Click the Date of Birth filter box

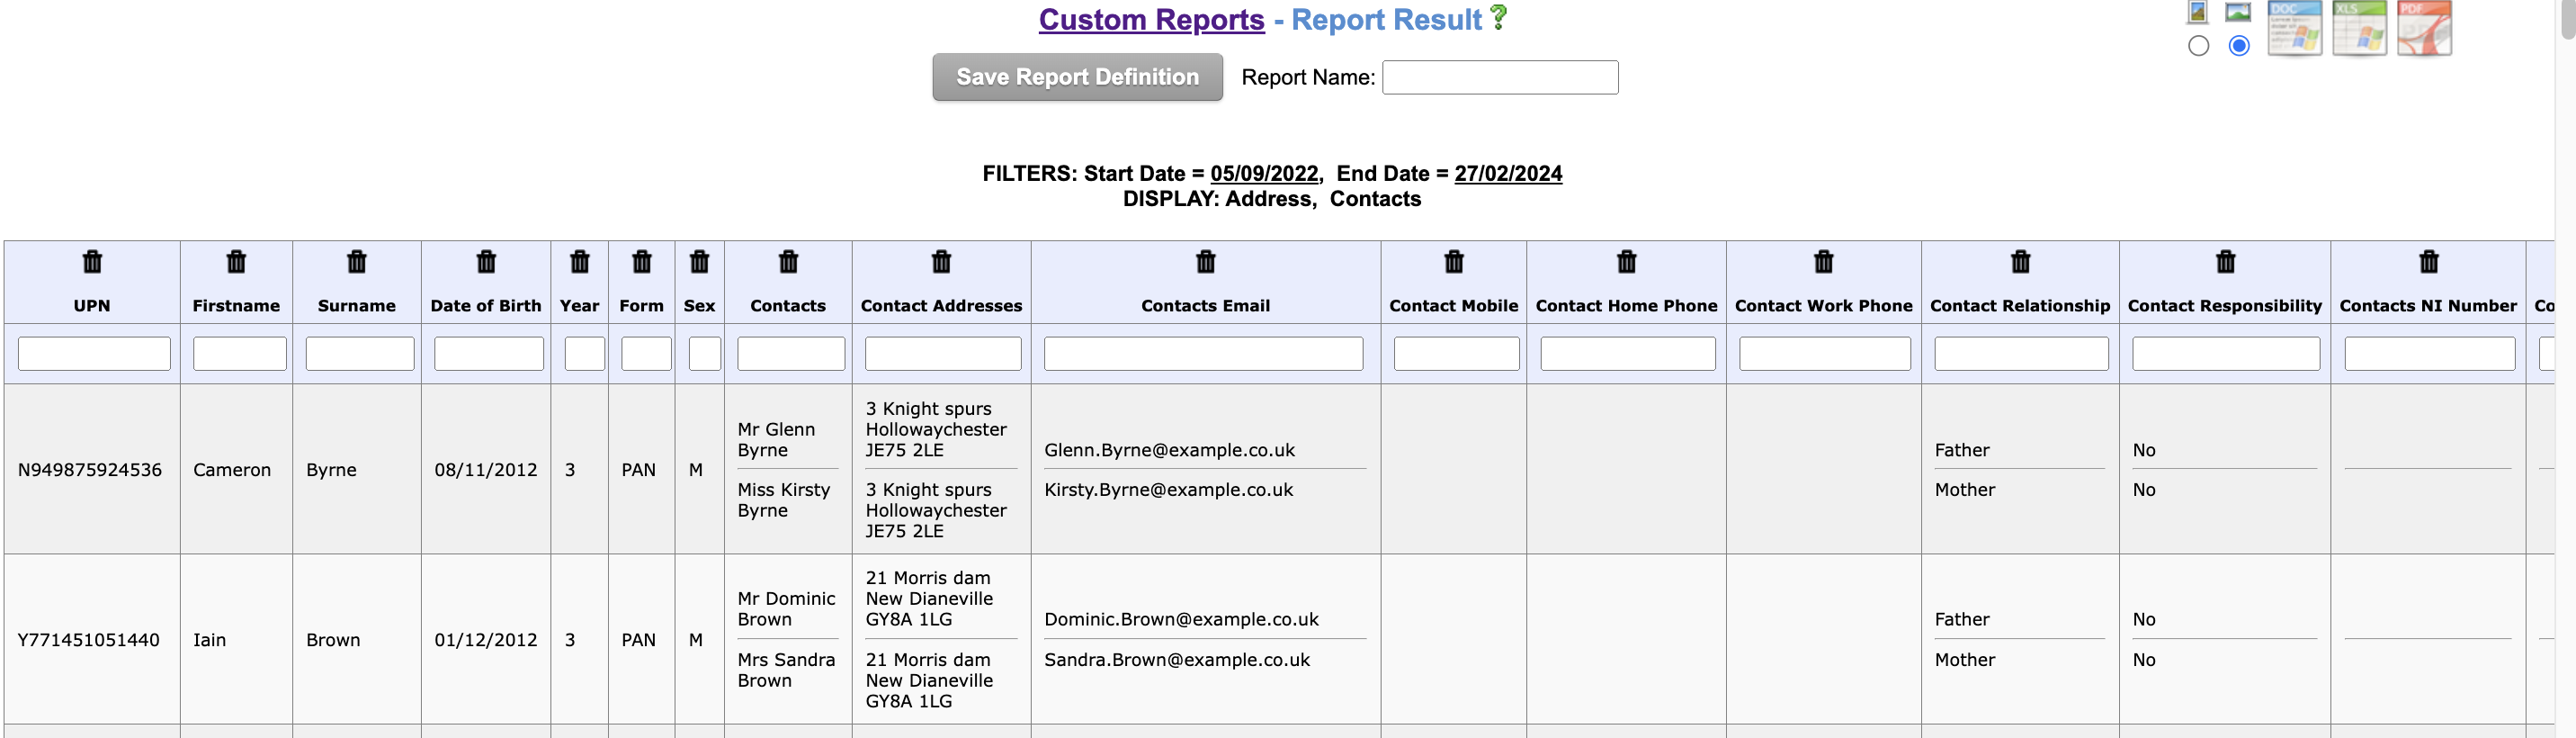pyautogui.click(x=489, y=354)
